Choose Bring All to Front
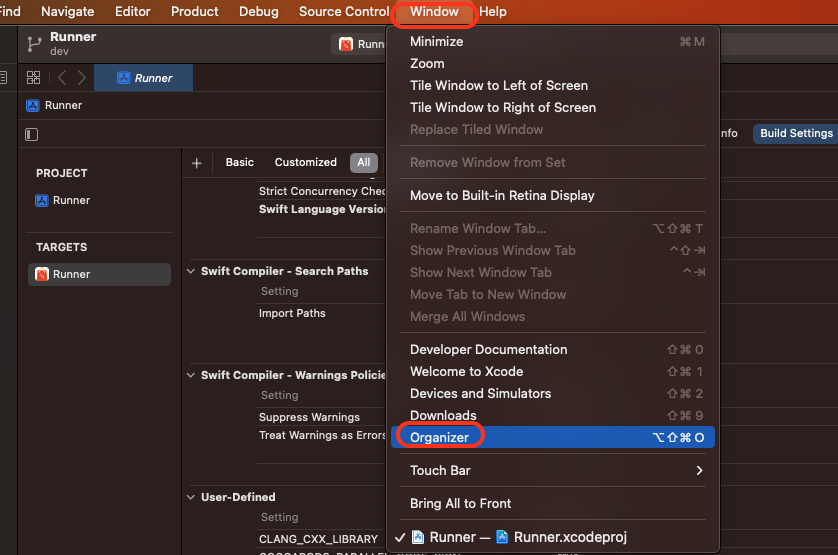Image resolution: width=838 pixels, height=555 pixels. [553, 504]
